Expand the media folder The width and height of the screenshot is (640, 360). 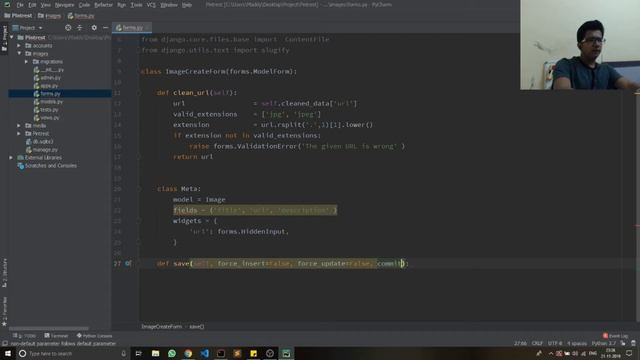(19, 126)
